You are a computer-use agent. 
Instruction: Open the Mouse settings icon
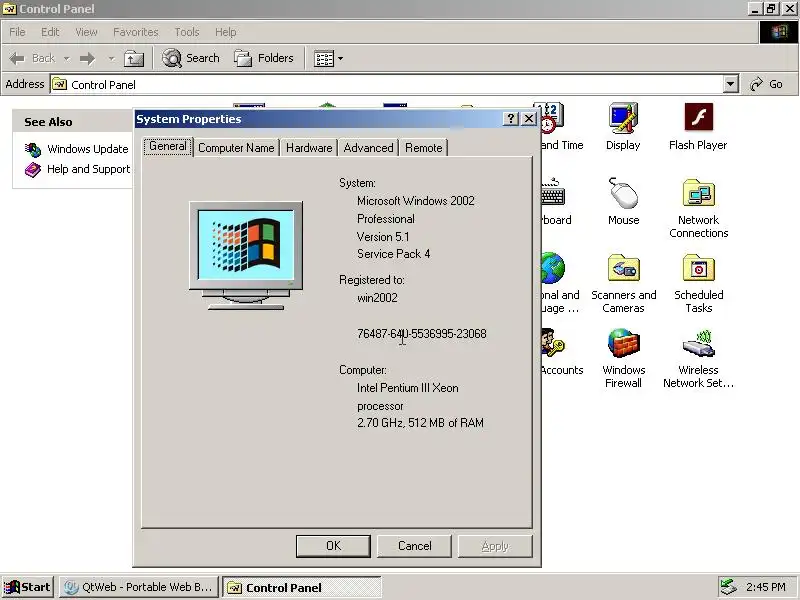pyautogui.click(x=623, y=202)
